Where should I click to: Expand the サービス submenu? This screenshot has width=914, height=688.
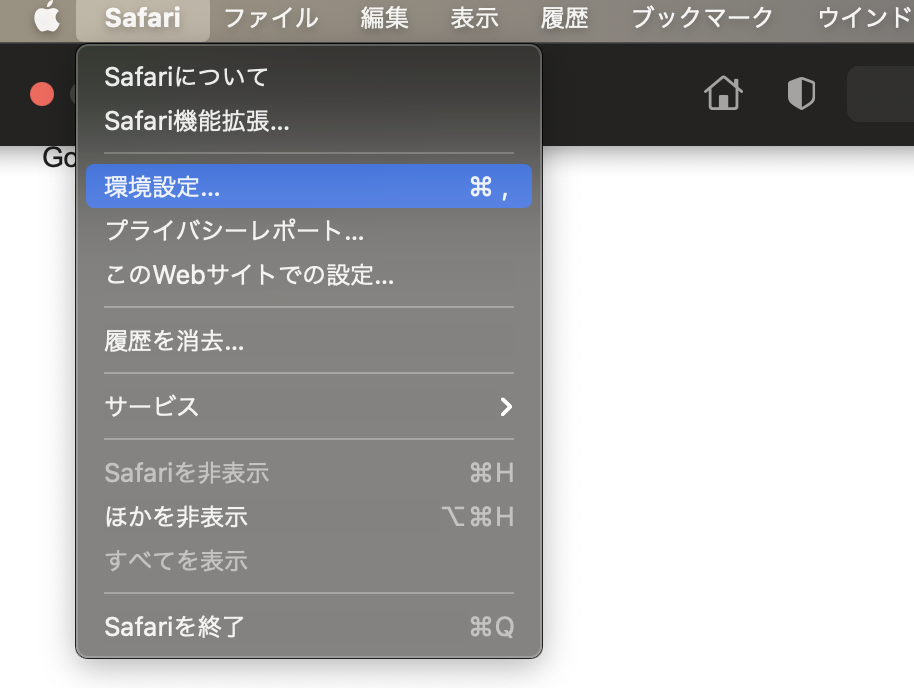(x=309, y=406)
